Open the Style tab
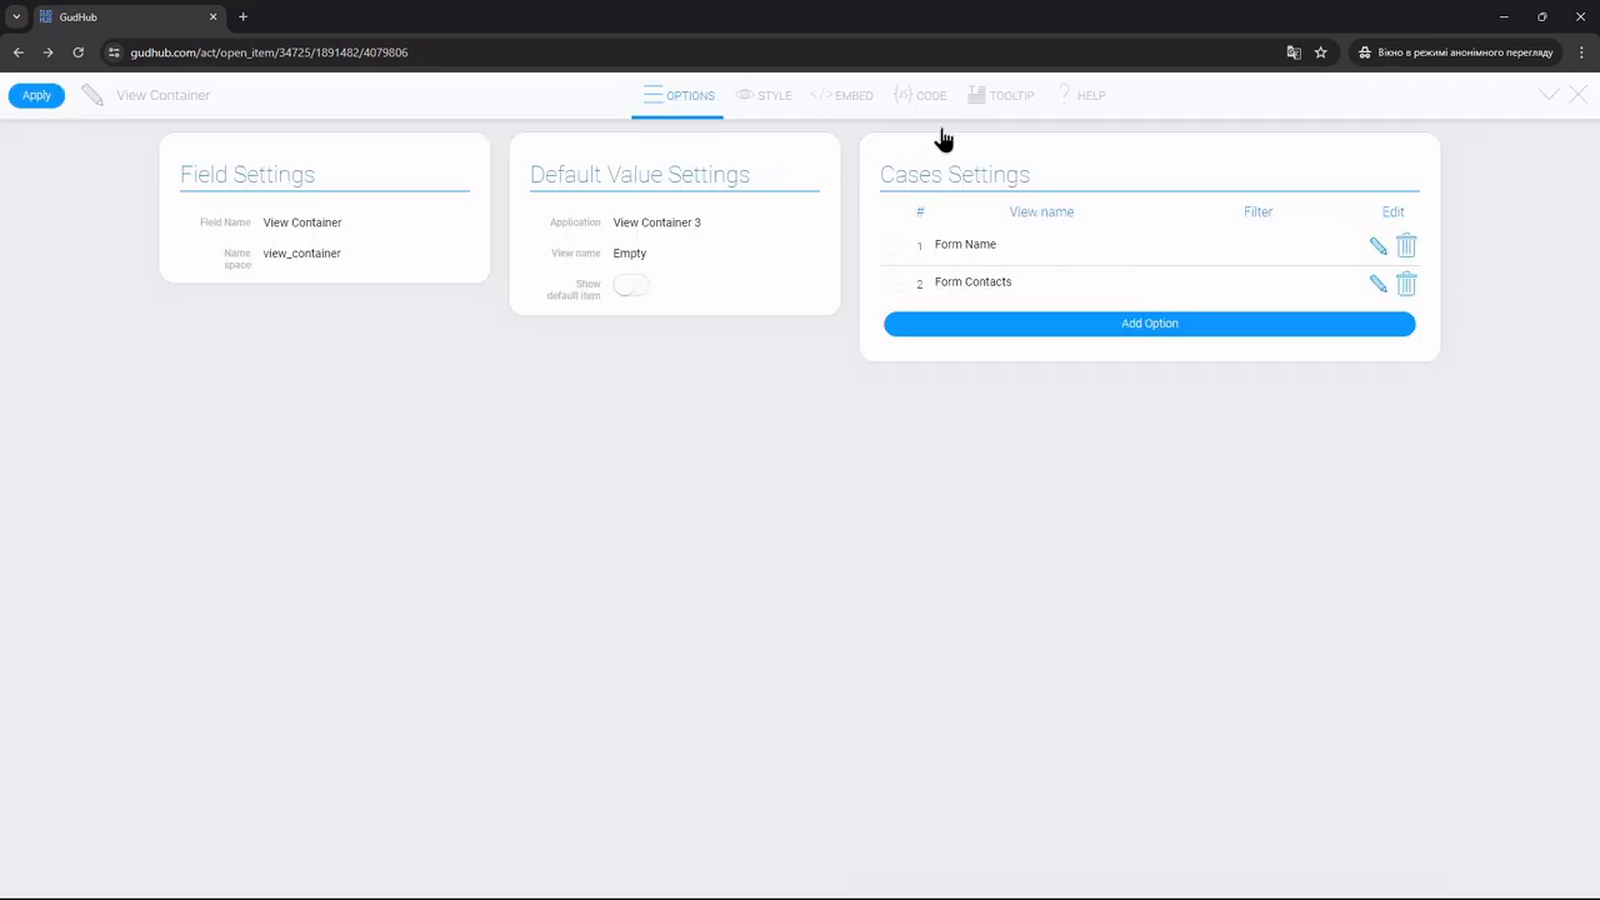This screenshot has width=1600, height=900. [764, 95]
